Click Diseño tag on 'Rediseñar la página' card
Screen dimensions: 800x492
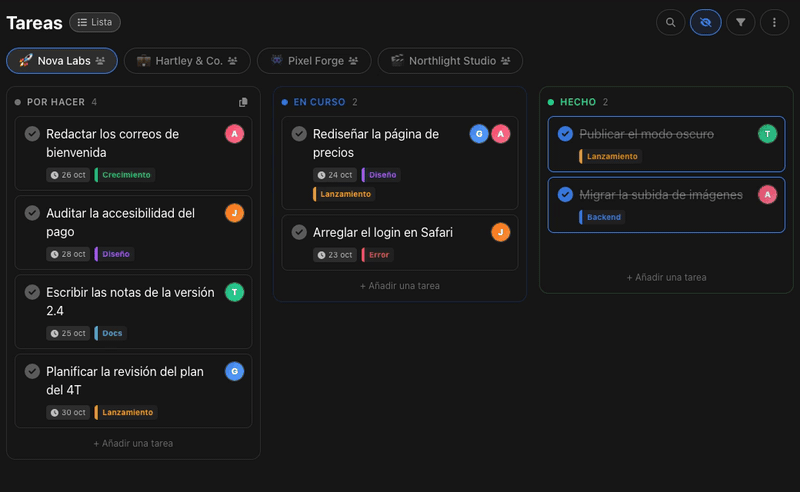click(381, 175)
